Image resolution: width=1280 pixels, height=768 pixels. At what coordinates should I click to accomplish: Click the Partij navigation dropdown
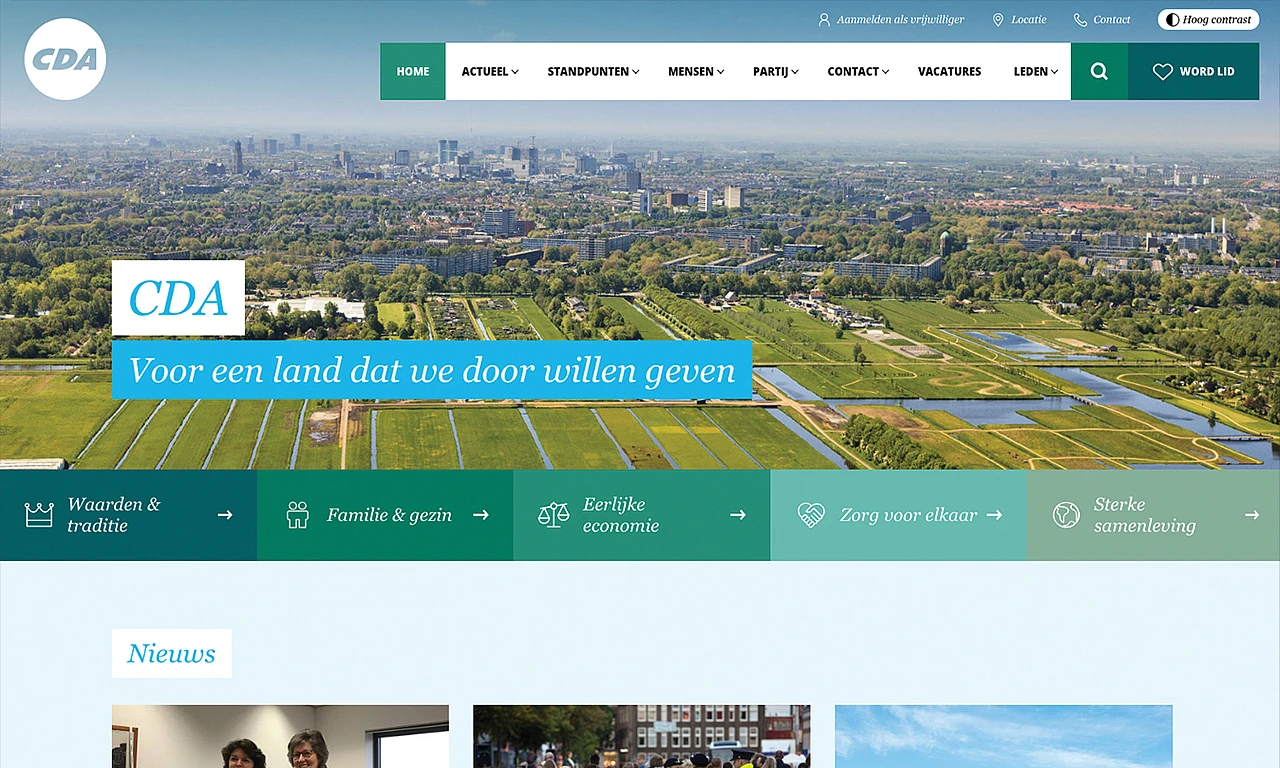point(775,72)
